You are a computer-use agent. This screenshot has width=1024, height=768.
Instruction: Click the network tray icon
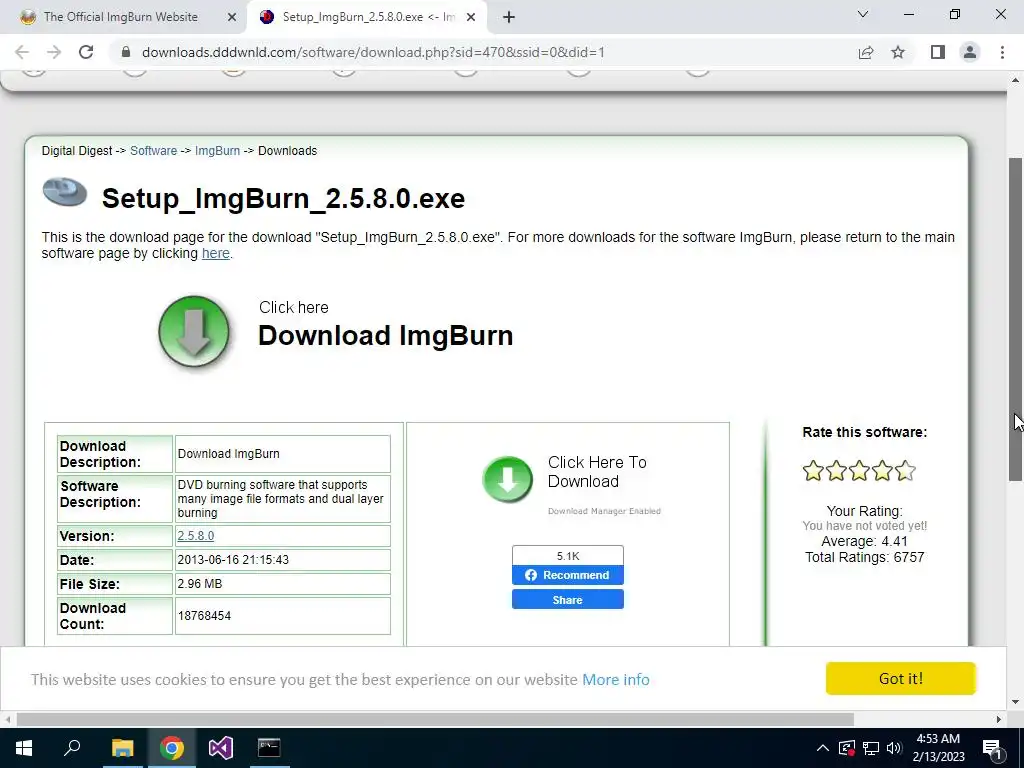(871, 748)
